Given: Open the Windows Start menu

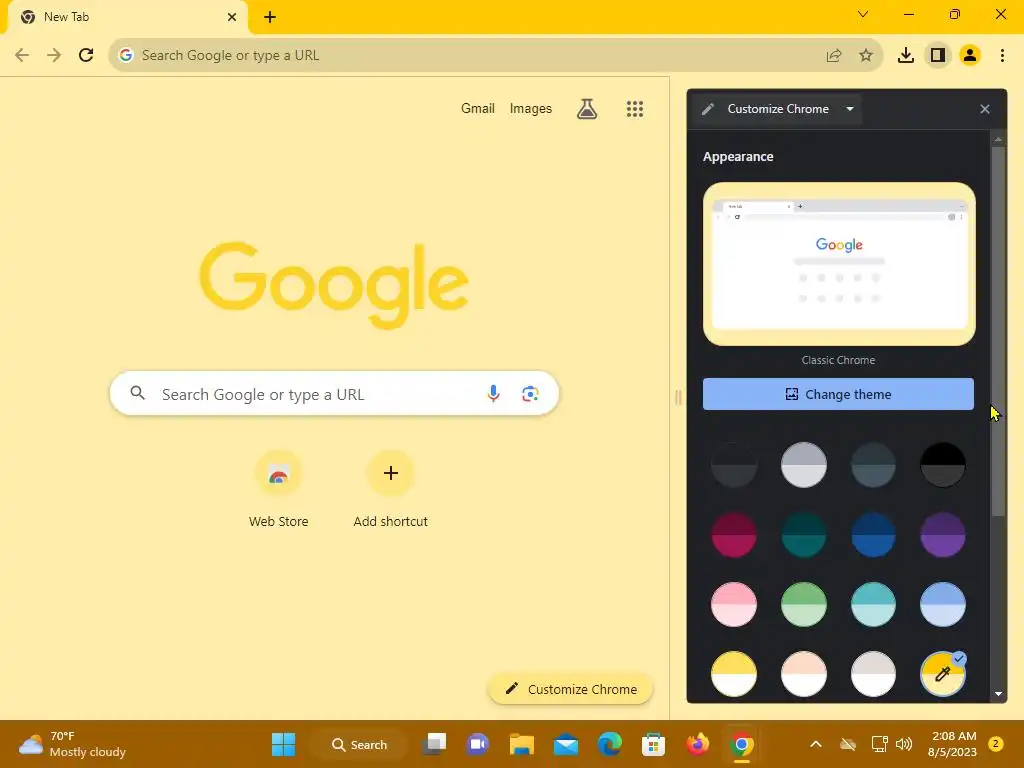Looking at the screenshot, I should coord(283,744).
